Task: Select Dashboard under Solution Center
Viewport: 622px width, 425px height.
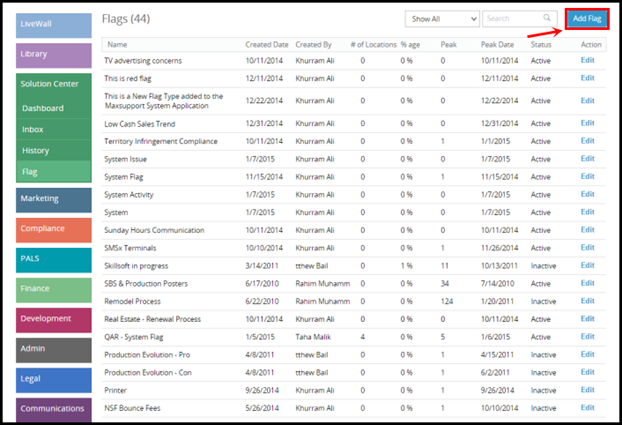Action: point(54,108)
